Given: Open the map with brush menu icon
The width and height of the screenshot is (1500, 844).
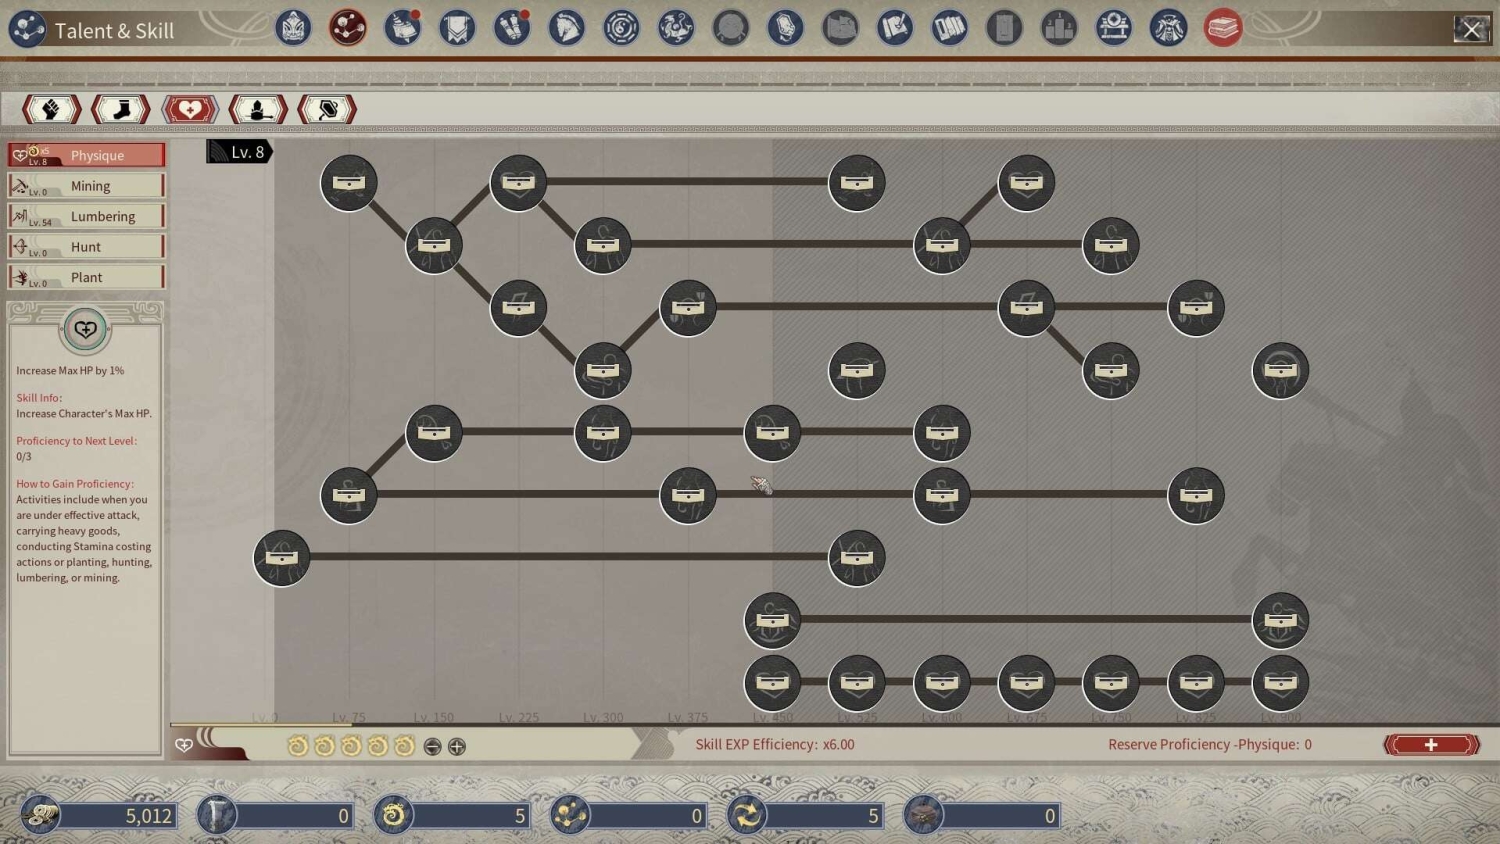Looking at the screenshot, I should click(x=894, y=28).
